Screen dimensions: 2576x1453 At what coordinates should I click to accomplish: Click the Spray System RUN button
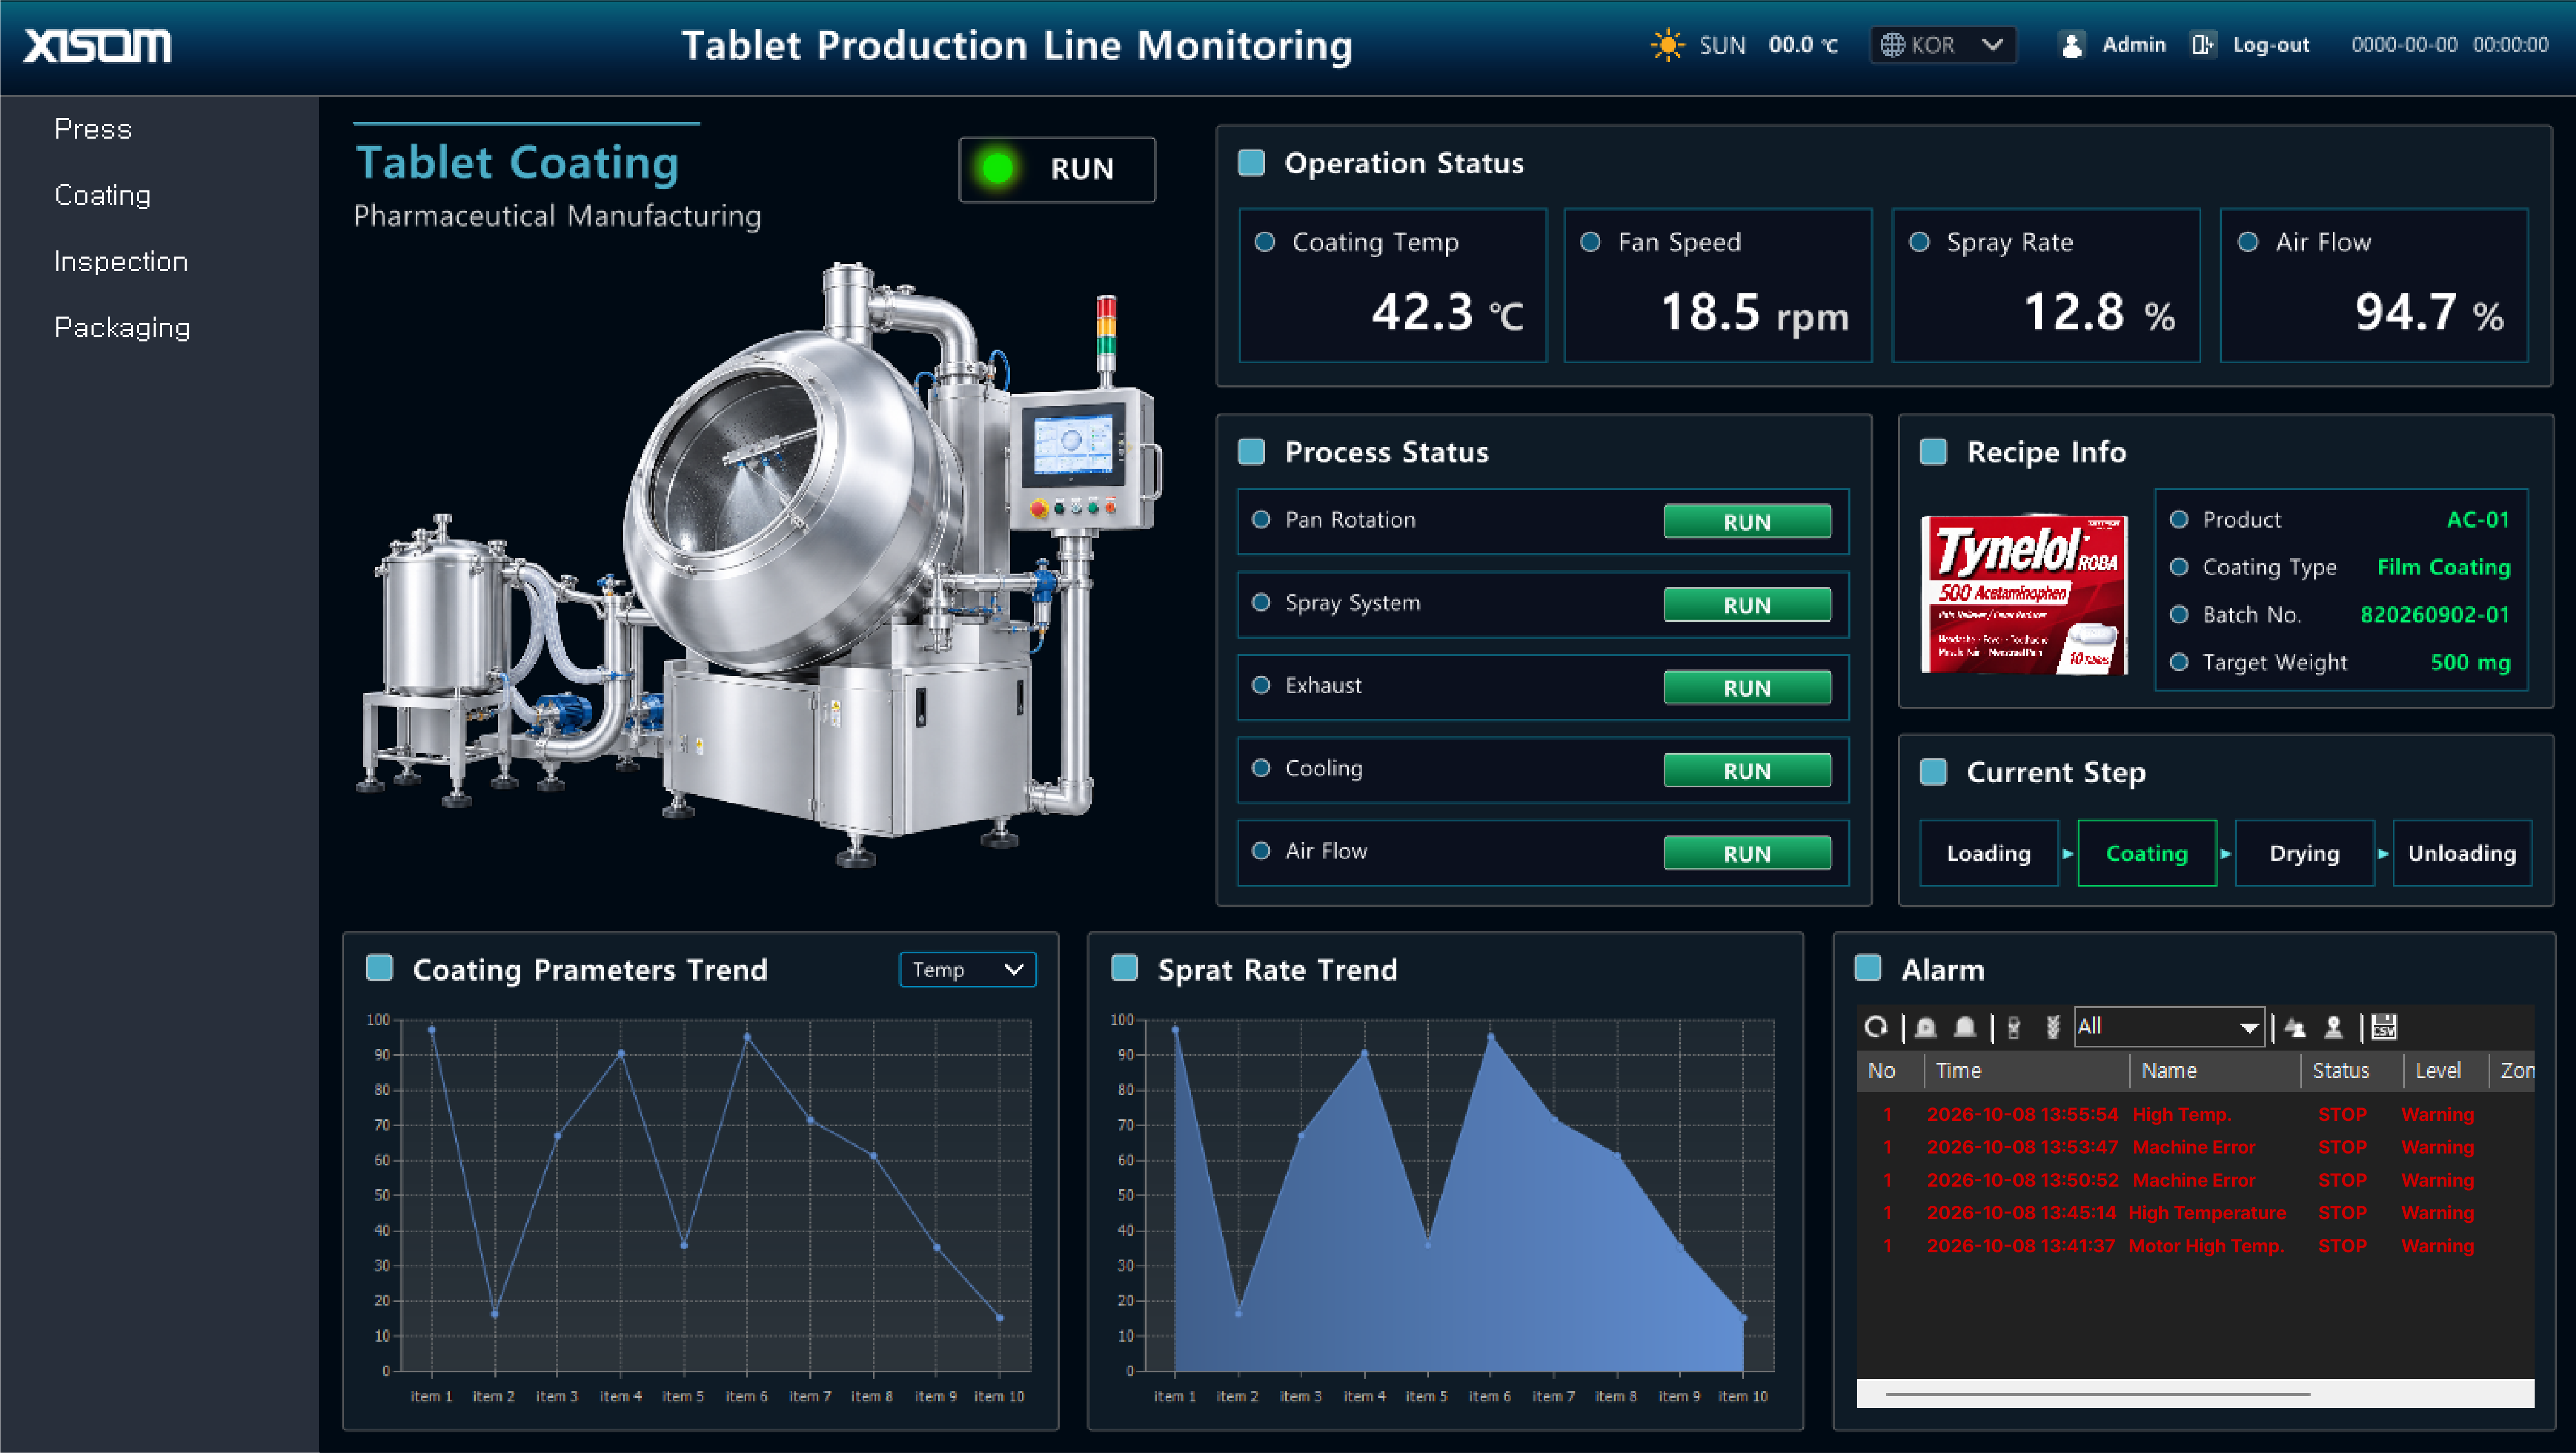point(1747,604)
